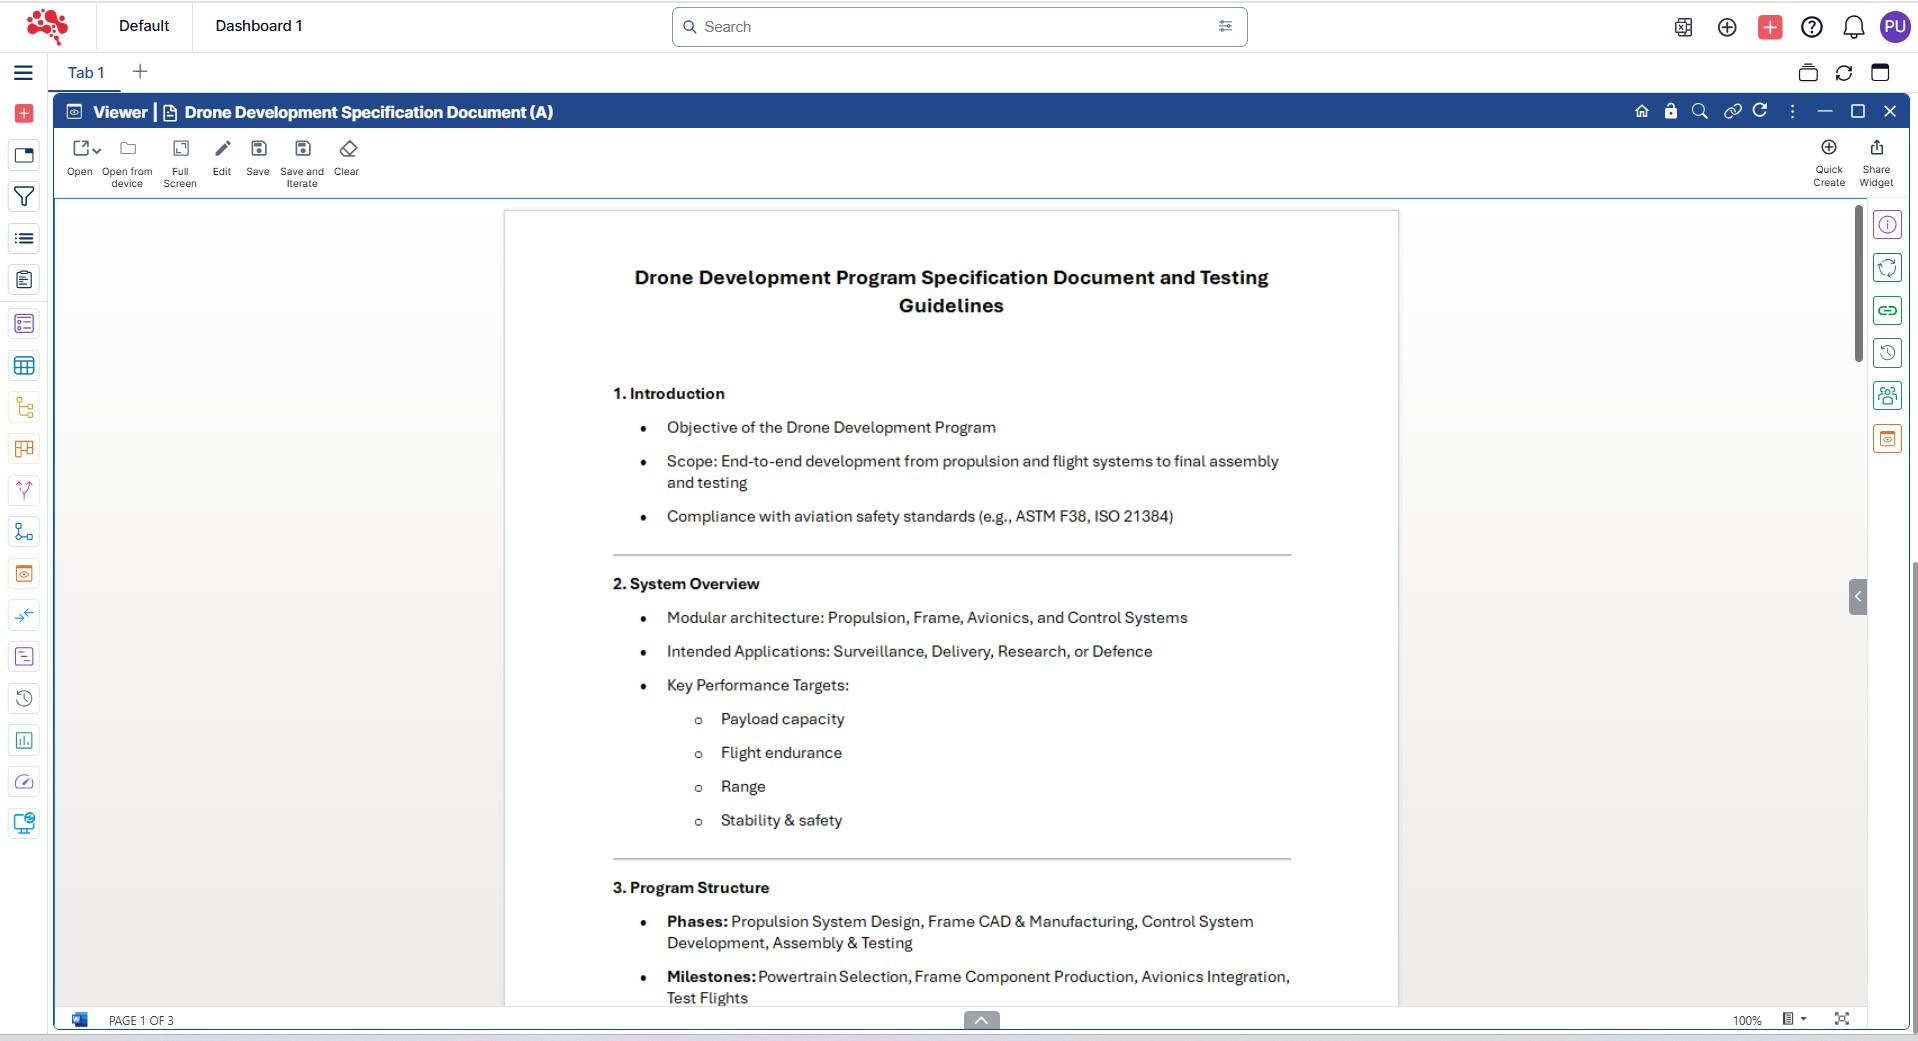Add a new tab with plus
The image size is (1918, 1041).
(140, 72)
